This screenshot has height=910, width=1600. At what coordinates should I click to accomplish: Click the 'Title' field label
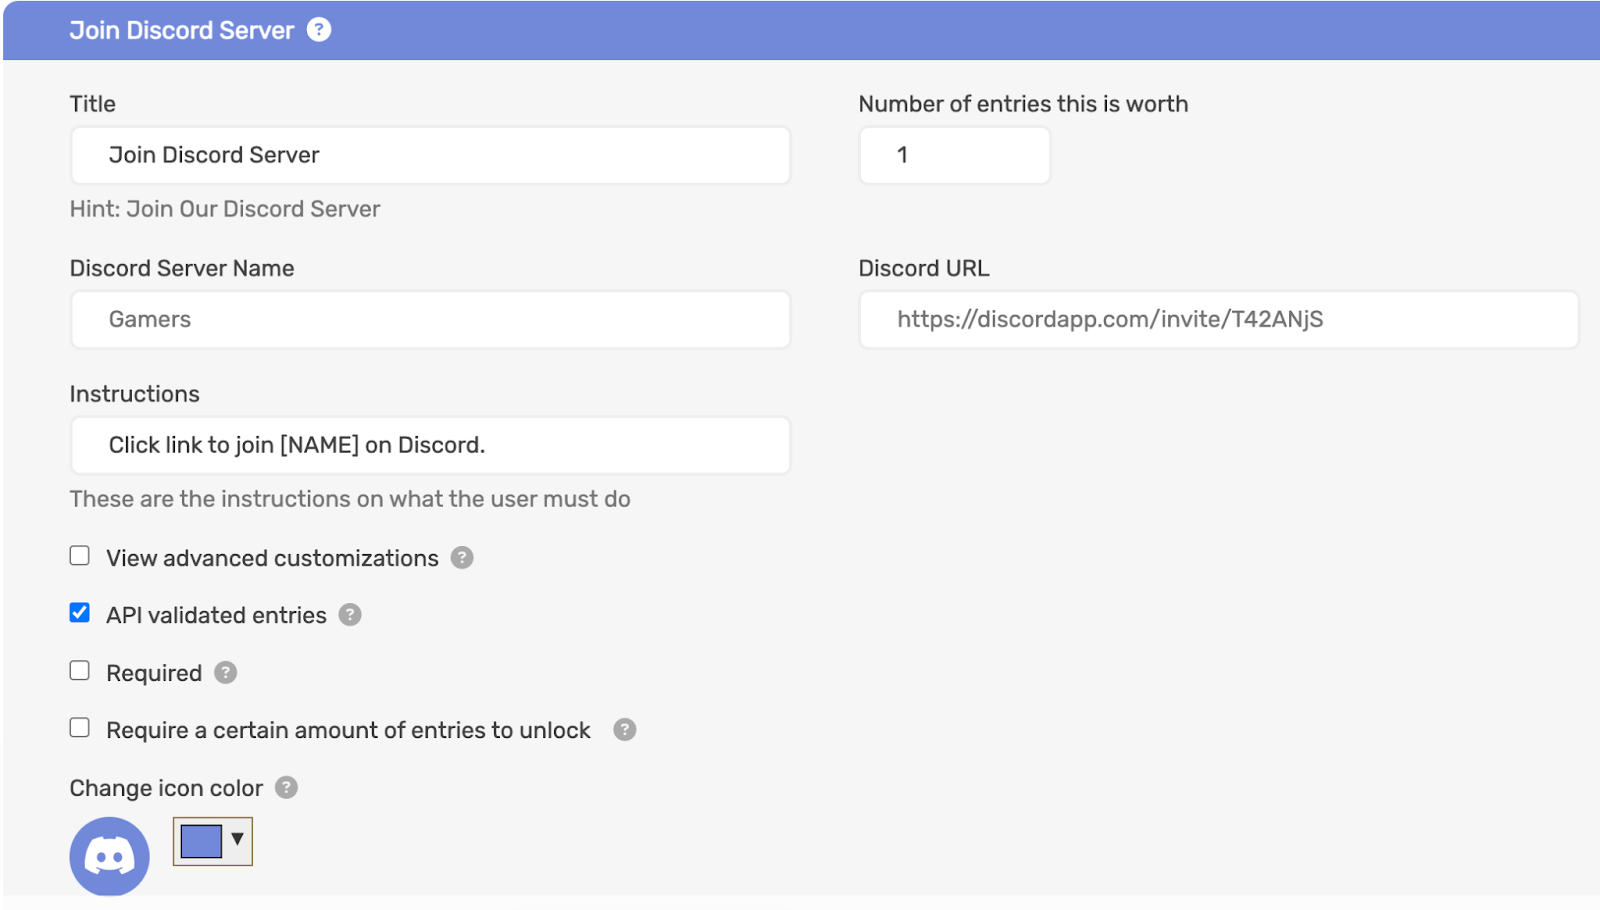(x=93, y=104)
